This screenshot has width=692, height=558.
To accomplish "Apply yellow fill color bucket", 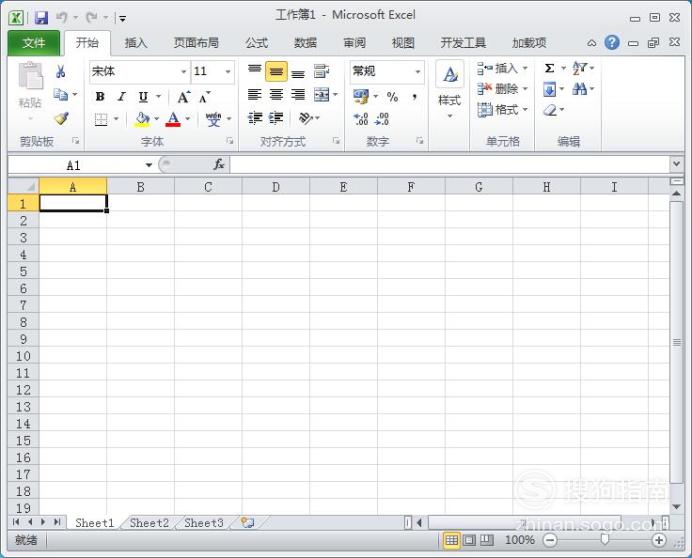I will point(142,119).
